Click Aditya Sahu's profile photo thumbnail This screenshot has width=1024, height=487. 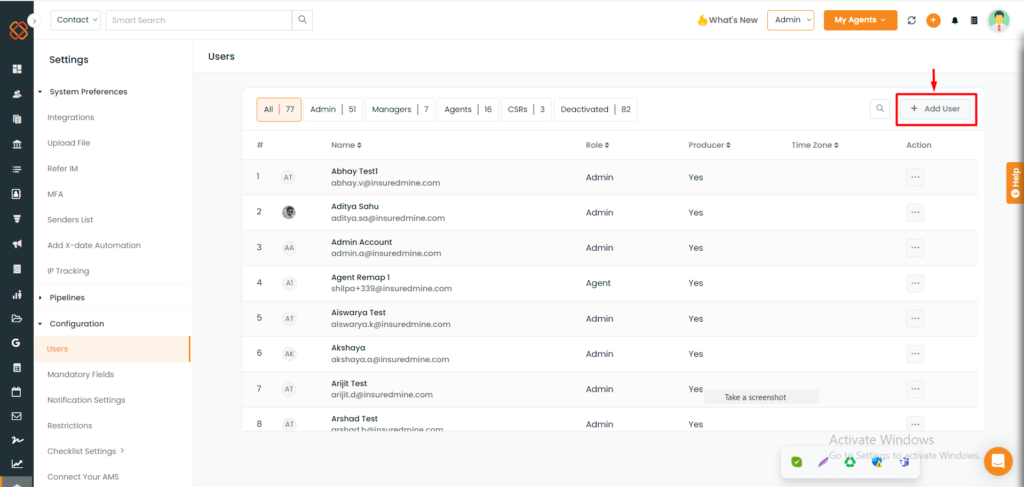(289, 212)
